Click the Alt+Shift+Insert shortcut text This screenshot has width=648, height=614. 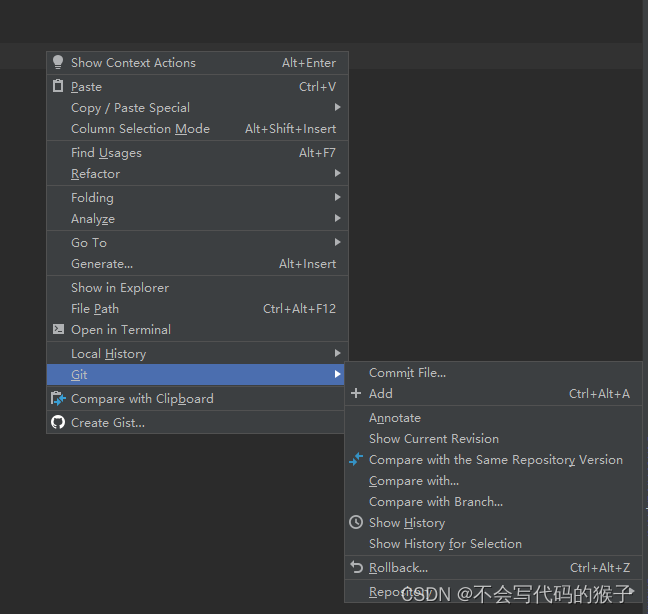tap(291, 129)
